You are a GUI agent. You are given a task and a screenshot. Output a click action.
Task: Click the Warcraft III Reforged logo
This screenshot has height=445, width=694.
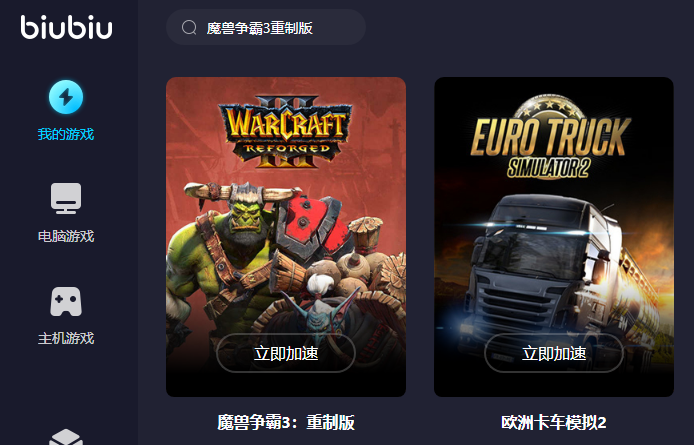coord(286,132)
